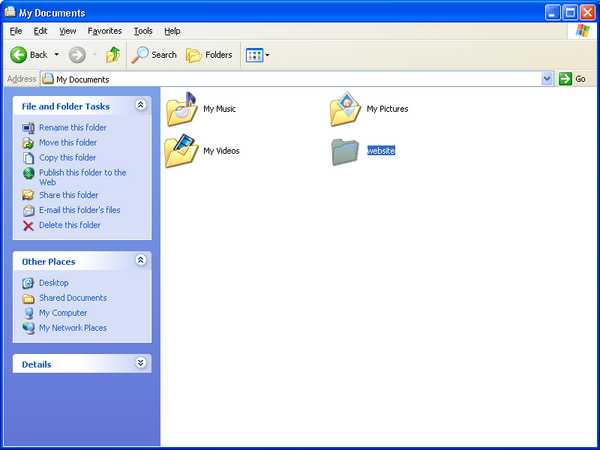Toggle the Folders tree pane
Screen dimensions: 600x450
pos(209,55)
